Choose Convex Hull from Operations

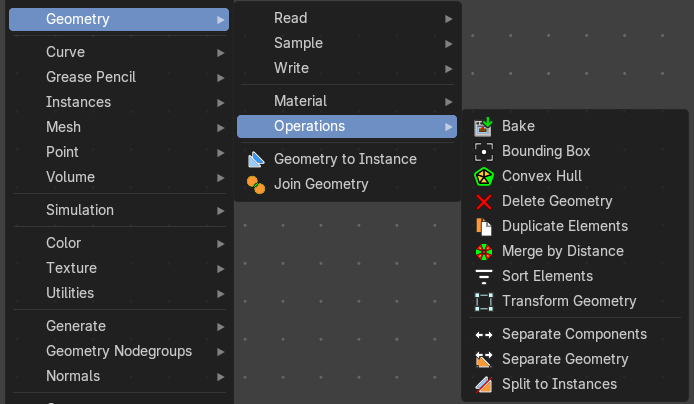coord(574,176)
